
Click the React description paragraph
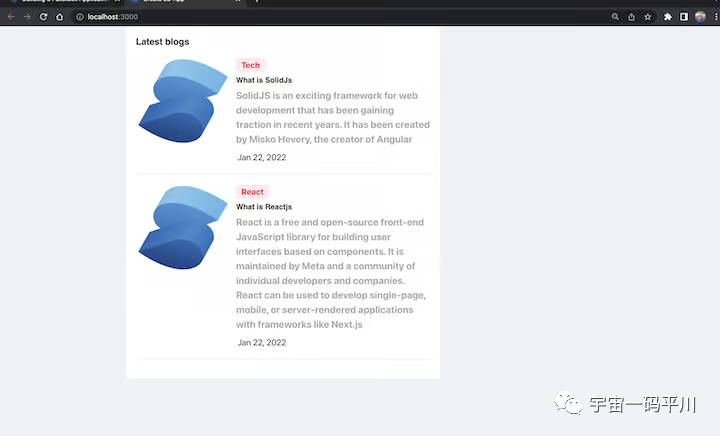click(x=331, y=273)
